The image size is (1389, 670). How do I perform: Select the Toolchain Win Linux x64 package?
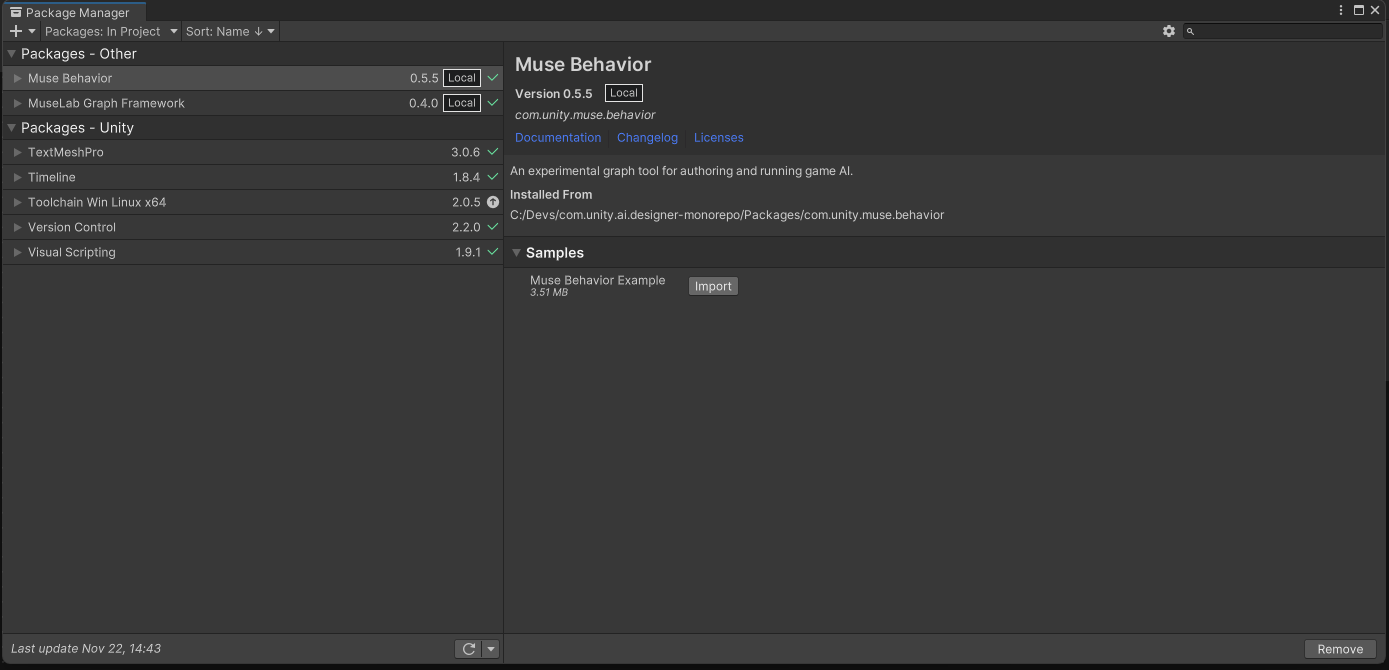[252, 202]
